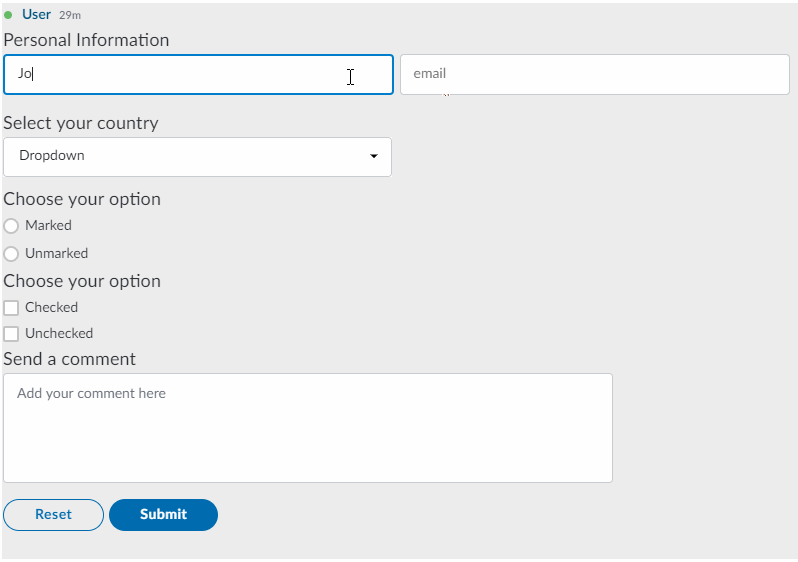Click into the email input field
The width and height of the screenshot is (798, 562).
[x=595, y=74]
